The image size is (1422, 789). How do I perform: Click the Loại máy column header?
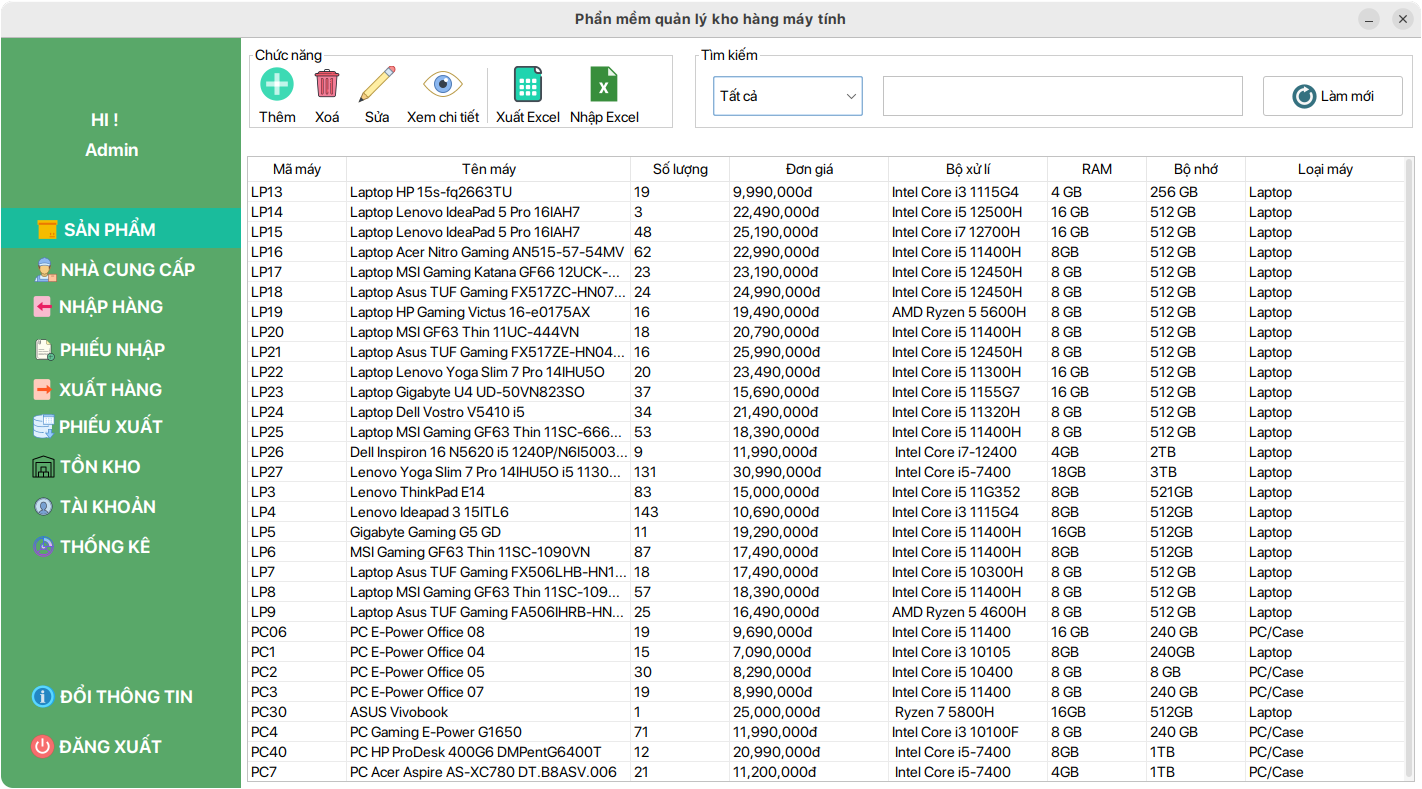[1325, 169]
